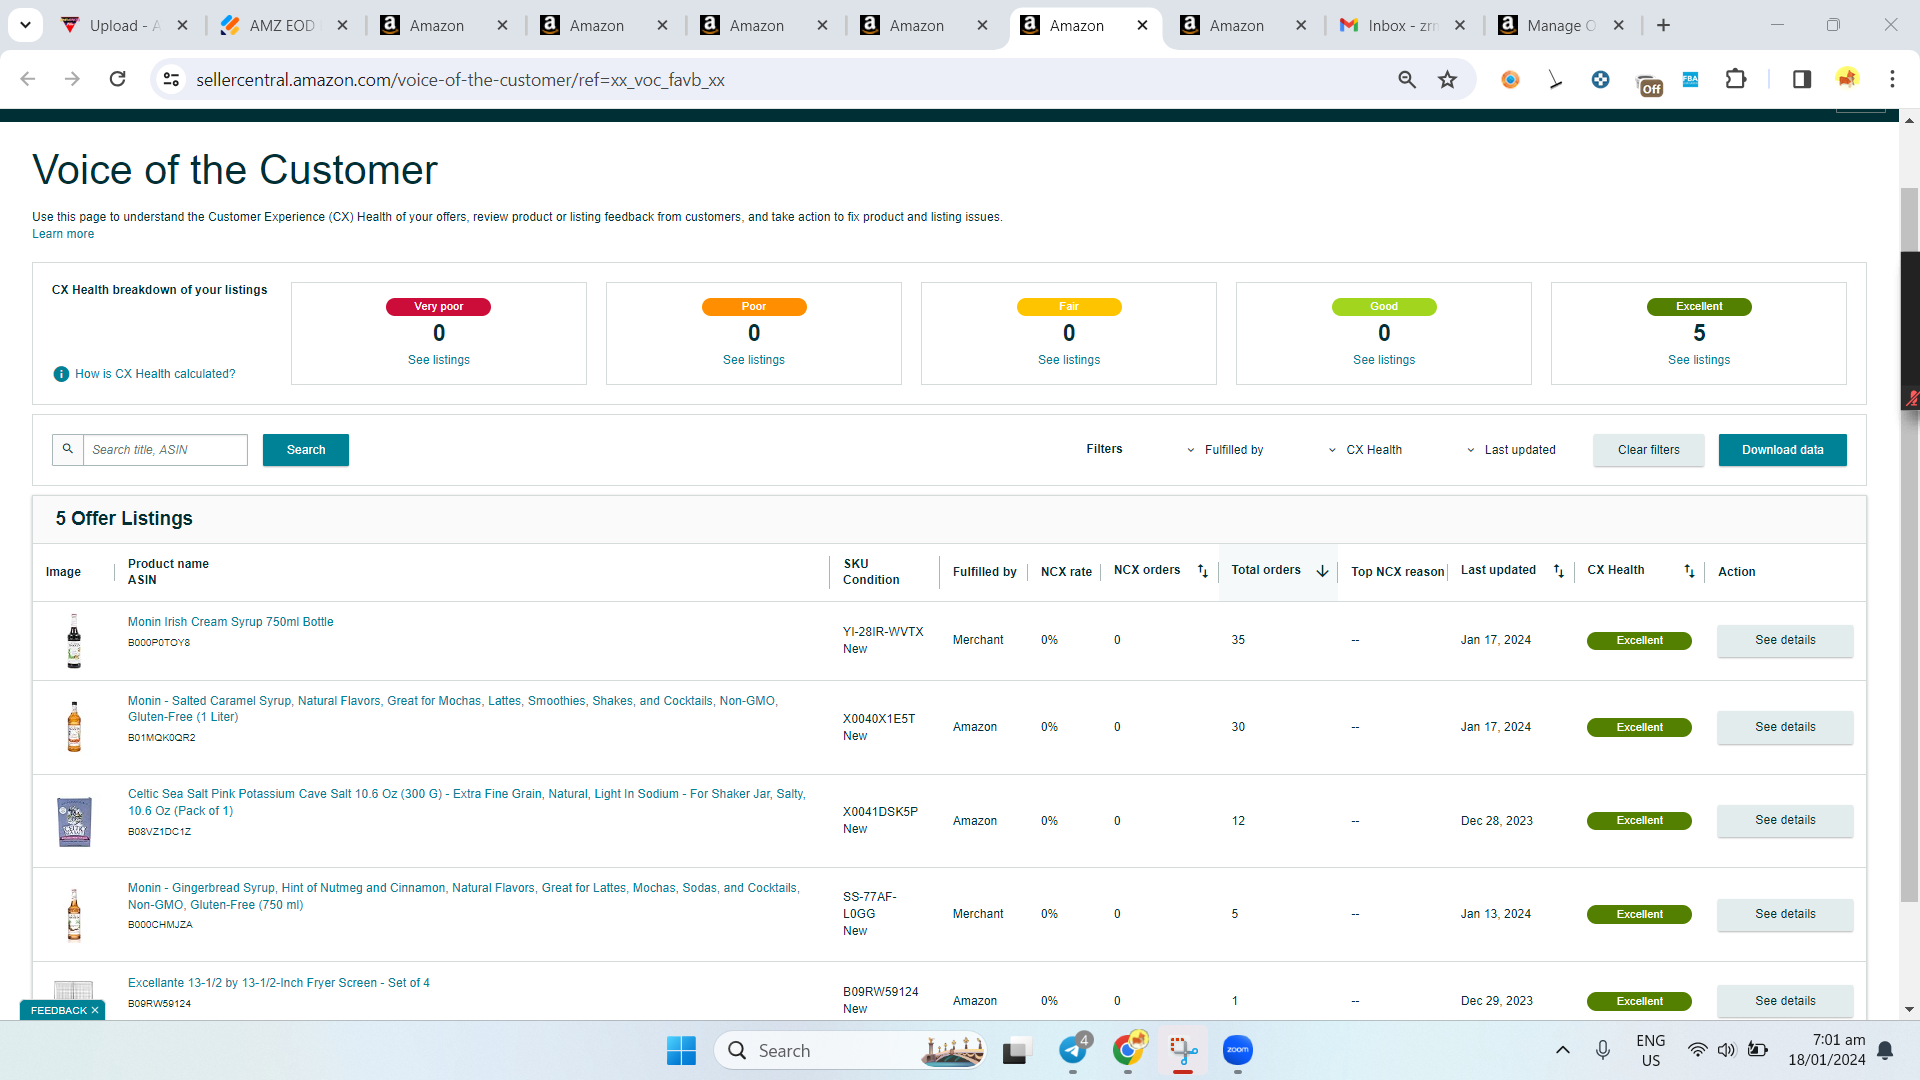The height and width of the screenshot is (1080, 1920).
Task: See listings under Fair
Action: click(x=1069, y=360)
